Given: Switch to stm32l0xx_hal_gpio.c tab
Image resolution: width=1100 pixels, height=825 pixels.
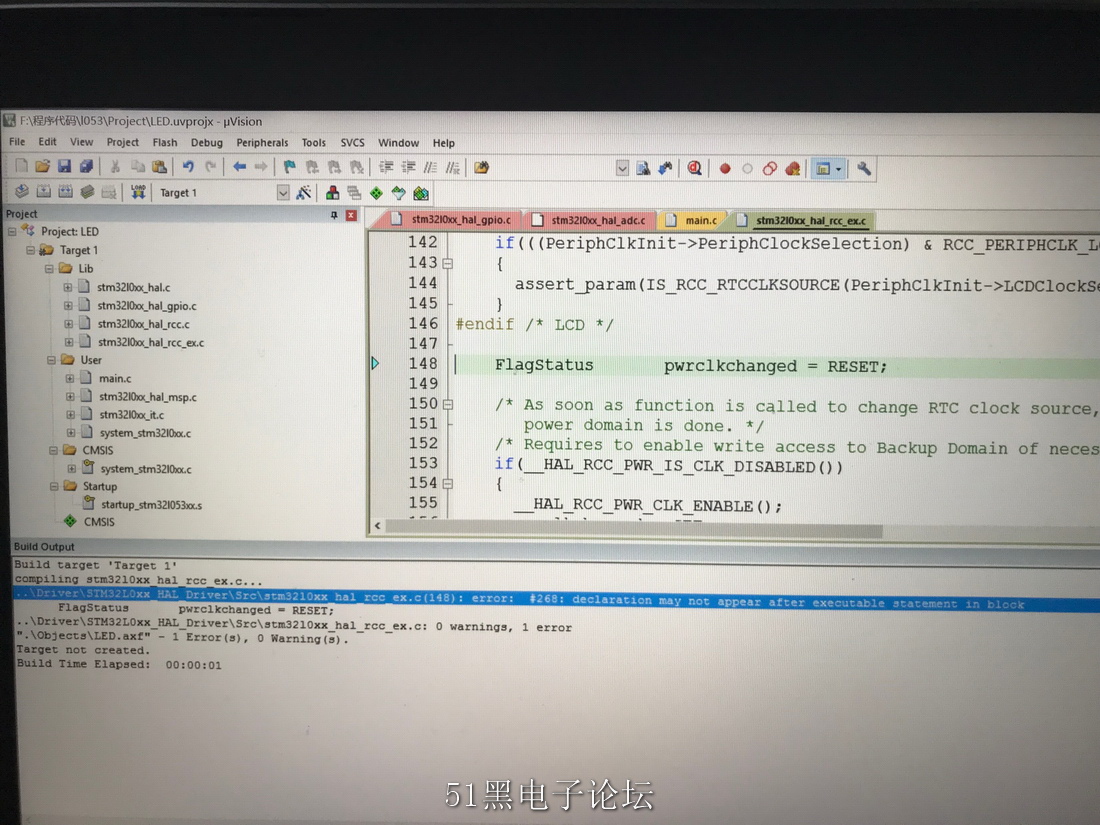Looking at the screenshot, I should point(452,220).
